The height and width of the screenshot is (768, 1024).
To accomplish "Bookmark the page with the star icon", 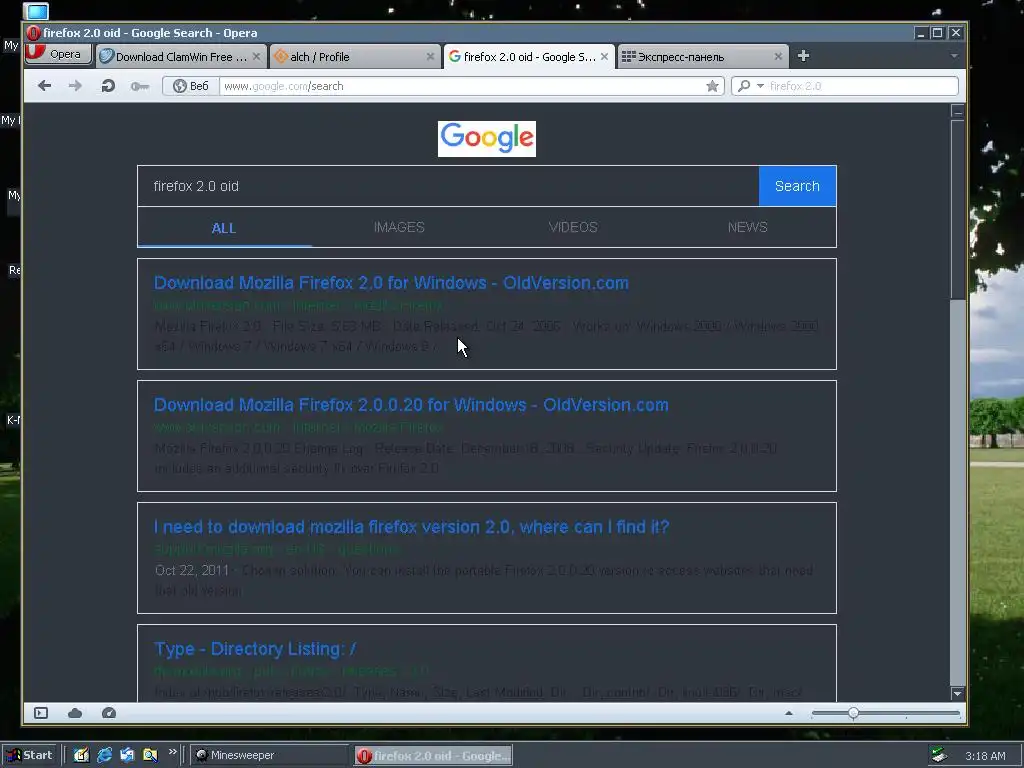I will [712, 86].
